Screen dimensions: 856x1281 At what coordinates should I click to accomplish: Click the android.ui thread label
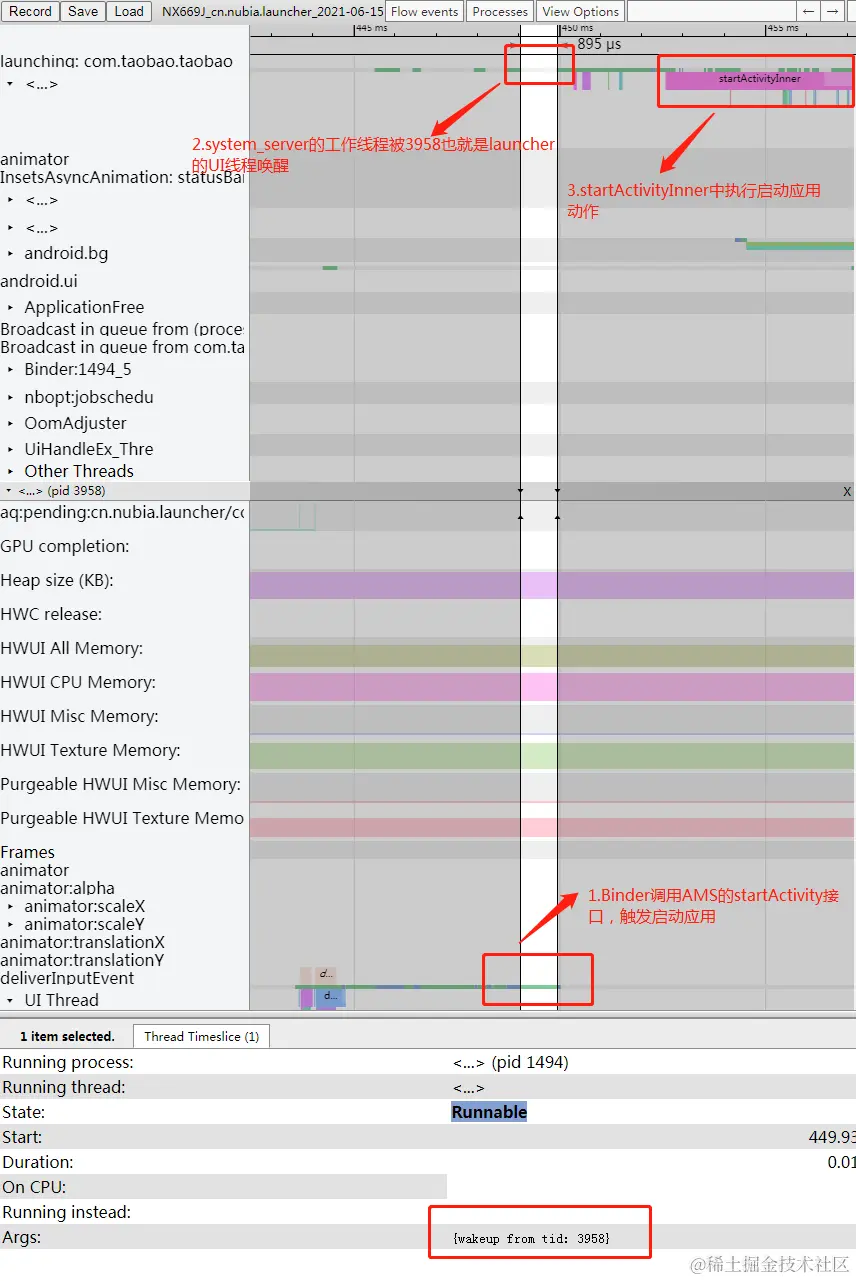(x=39, y=281)
